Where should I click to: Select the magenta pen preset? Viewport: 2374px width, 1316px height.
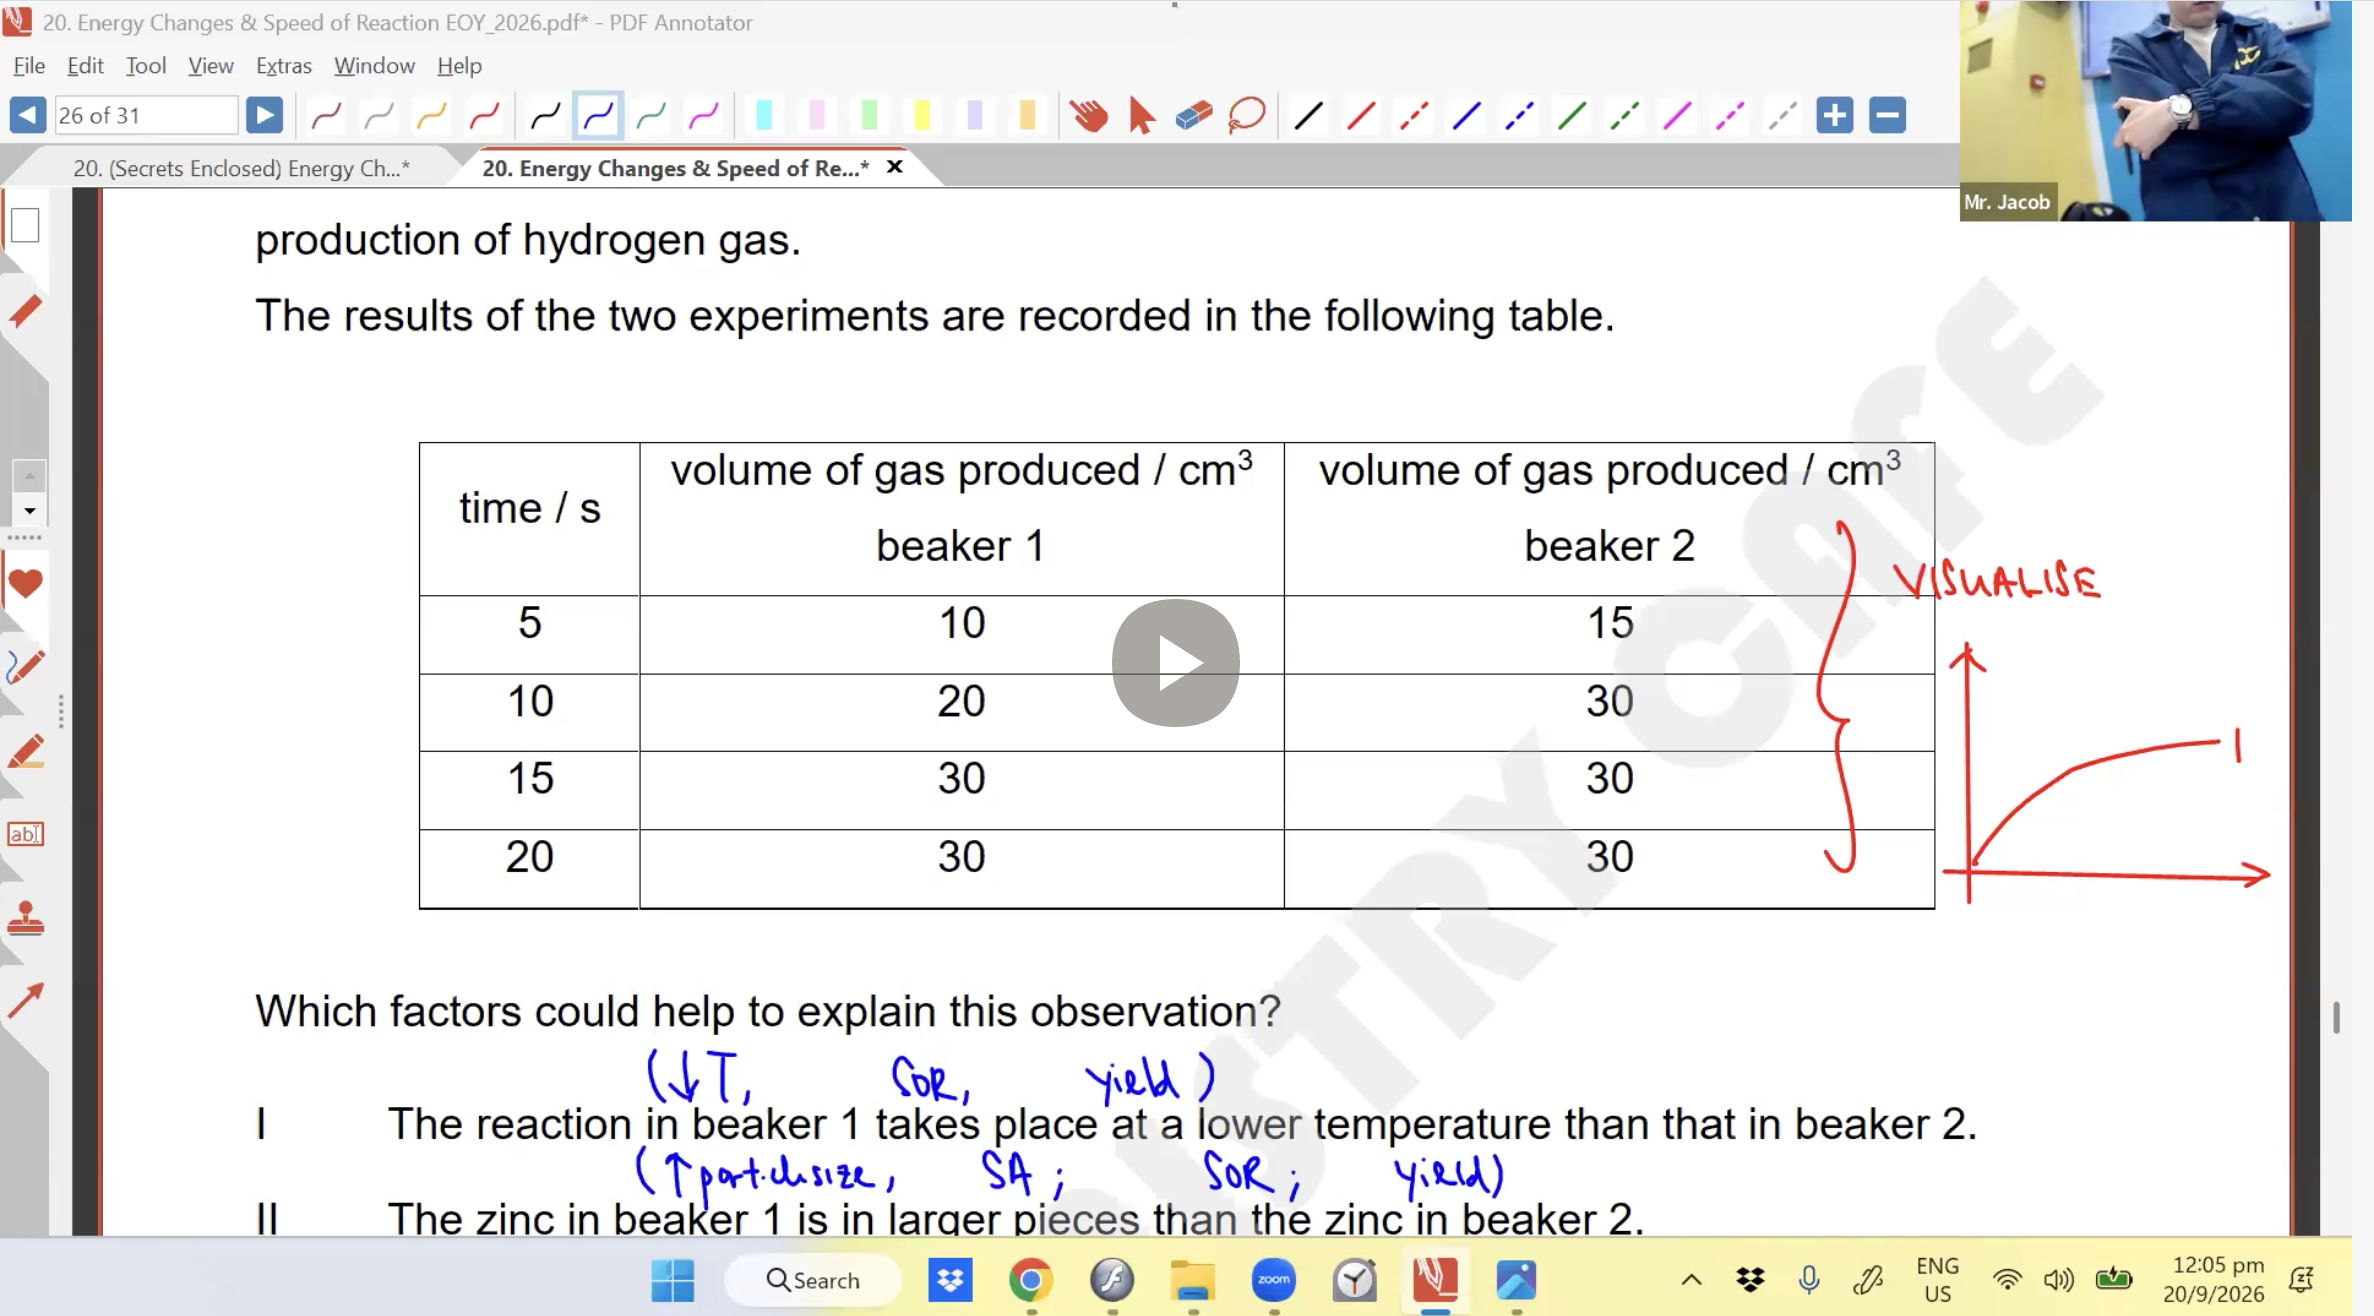pyautogui.click(x=705, y=116)
